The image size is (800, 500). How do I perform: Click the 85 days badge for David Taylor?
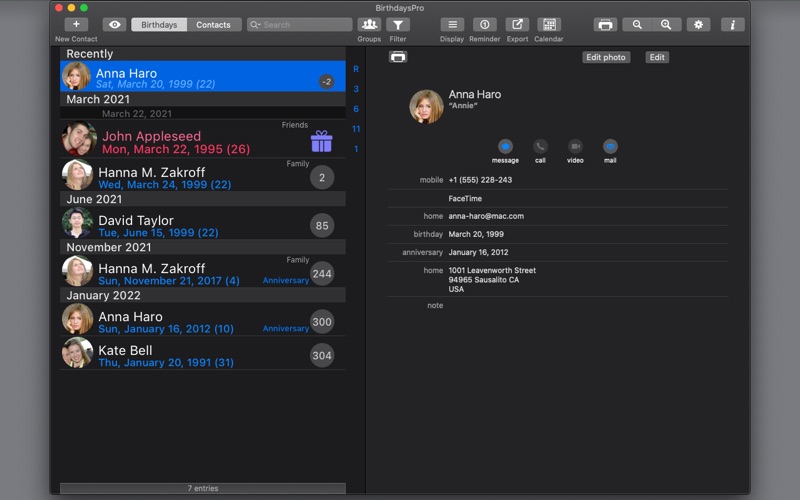click(x=322, y=226)
